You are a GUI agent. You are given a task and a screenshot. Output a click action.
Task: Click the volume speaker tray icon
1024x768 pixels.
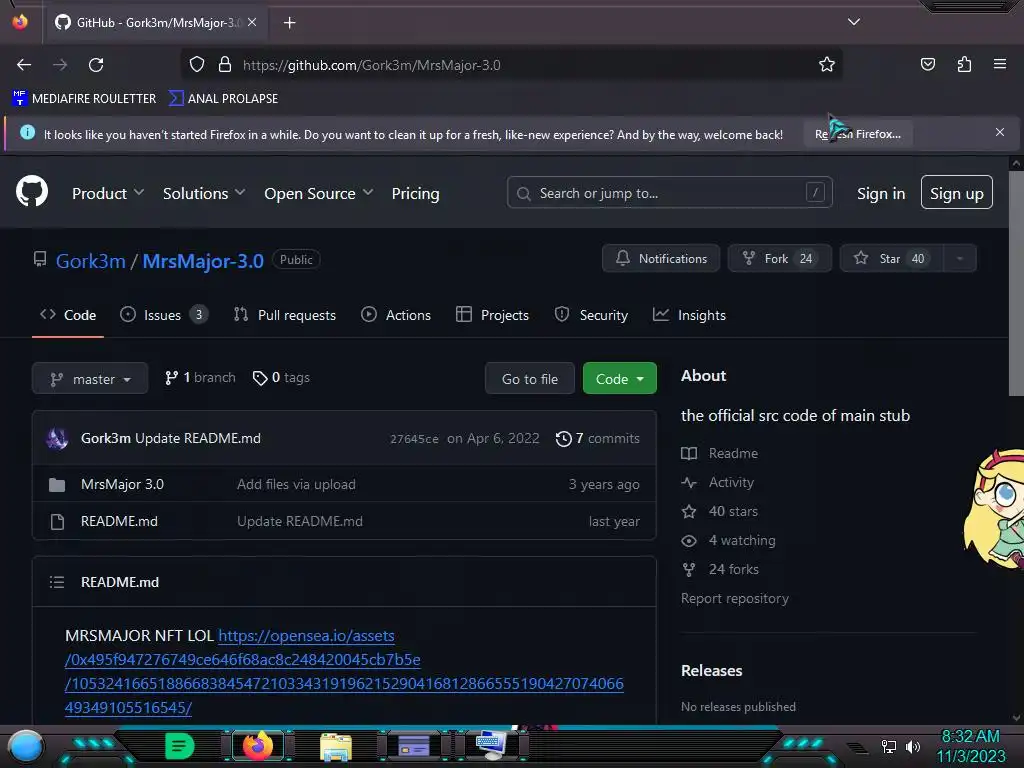[913, 746]
